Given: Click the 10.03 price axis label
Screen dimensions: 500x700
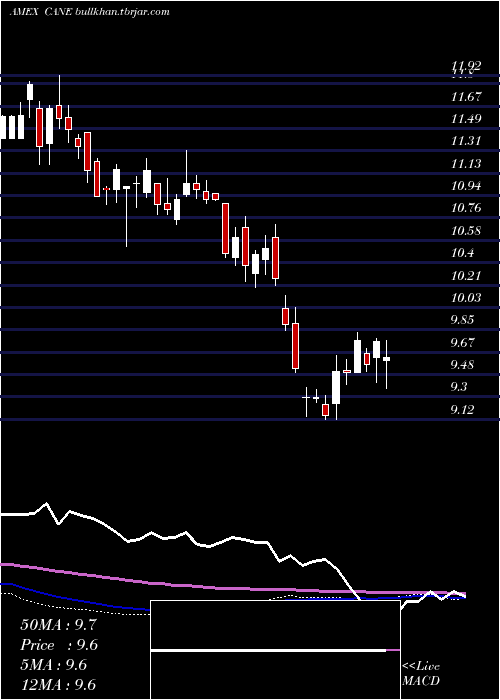Looking at the screenshot, I should click(x=467, y=297).
